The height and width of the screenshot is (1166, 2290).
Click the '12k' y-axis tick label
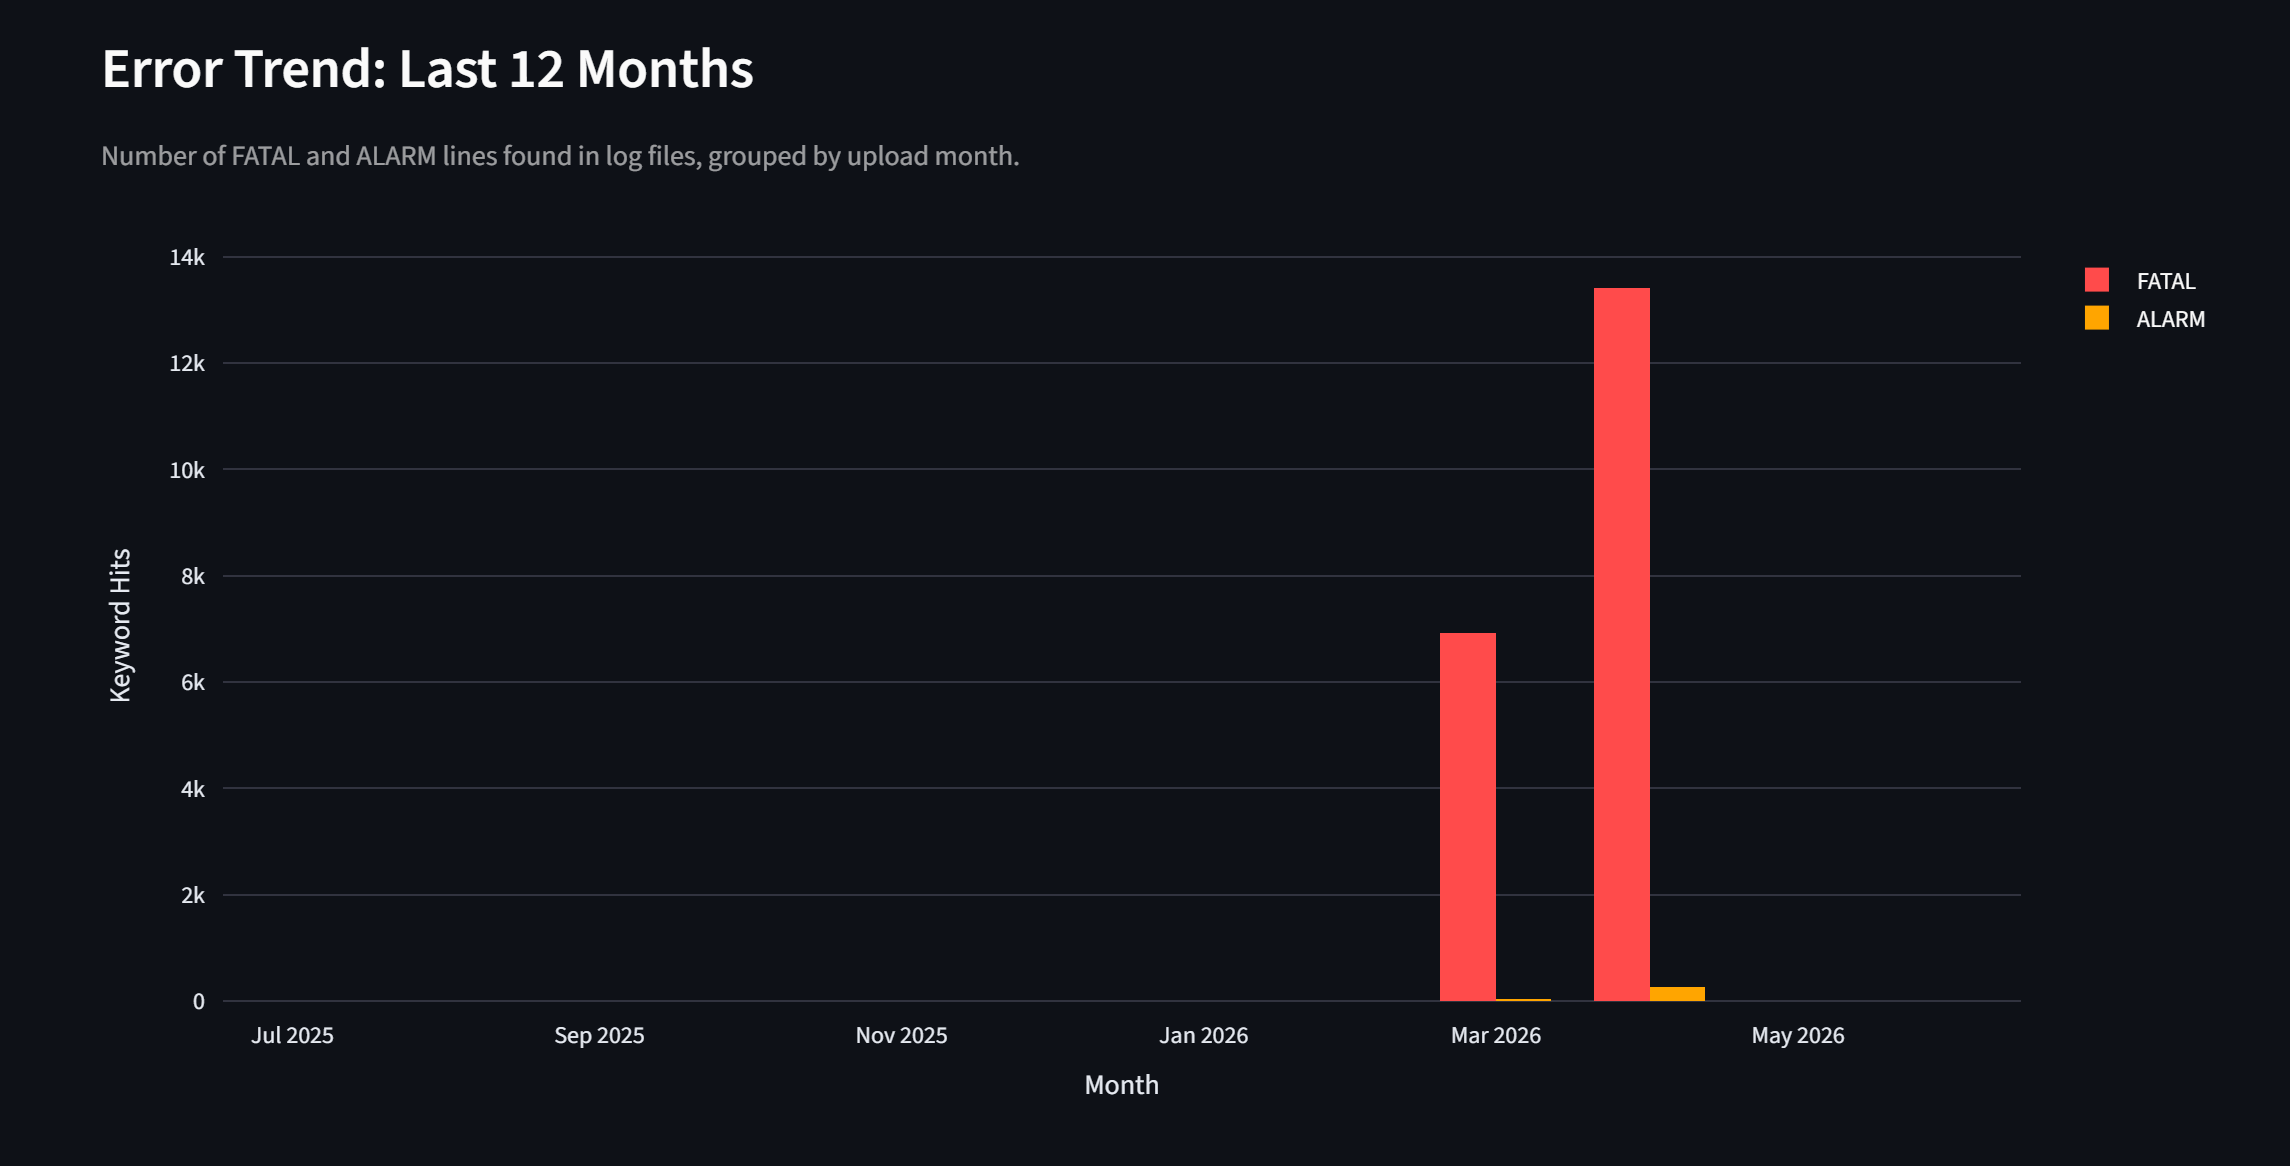coord(187,364)
